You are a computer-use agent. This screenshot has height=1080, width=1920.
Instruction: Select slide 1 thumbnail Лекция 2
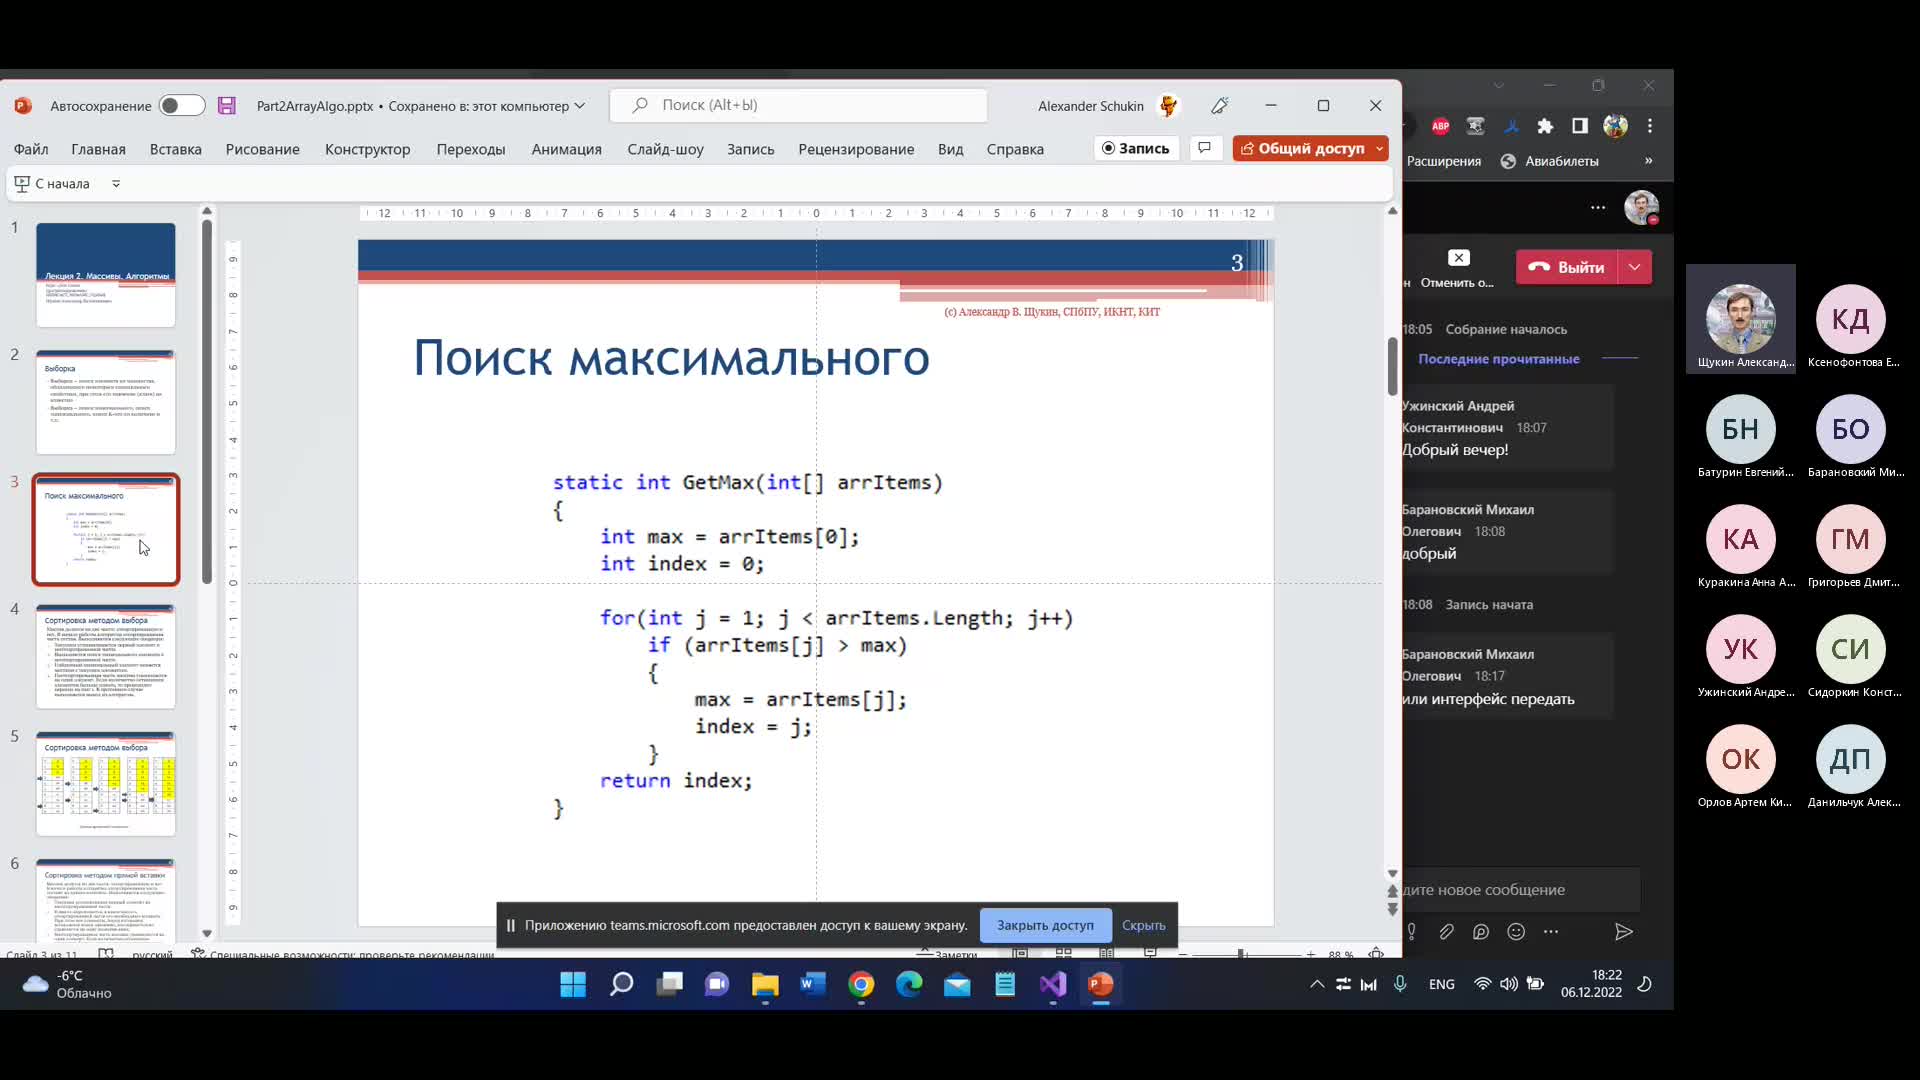106,275
